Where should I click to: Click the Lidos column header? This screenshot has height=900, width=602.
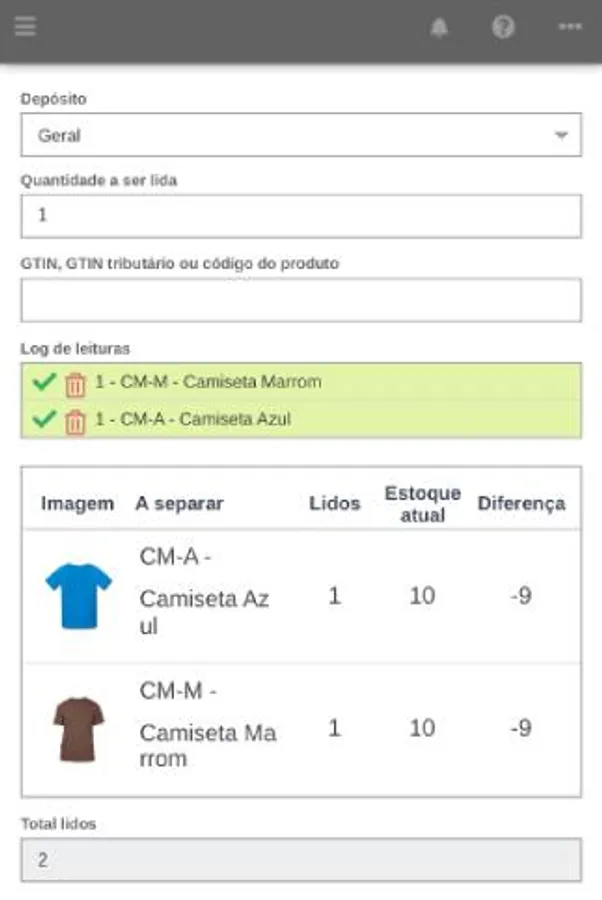[334, 503]
